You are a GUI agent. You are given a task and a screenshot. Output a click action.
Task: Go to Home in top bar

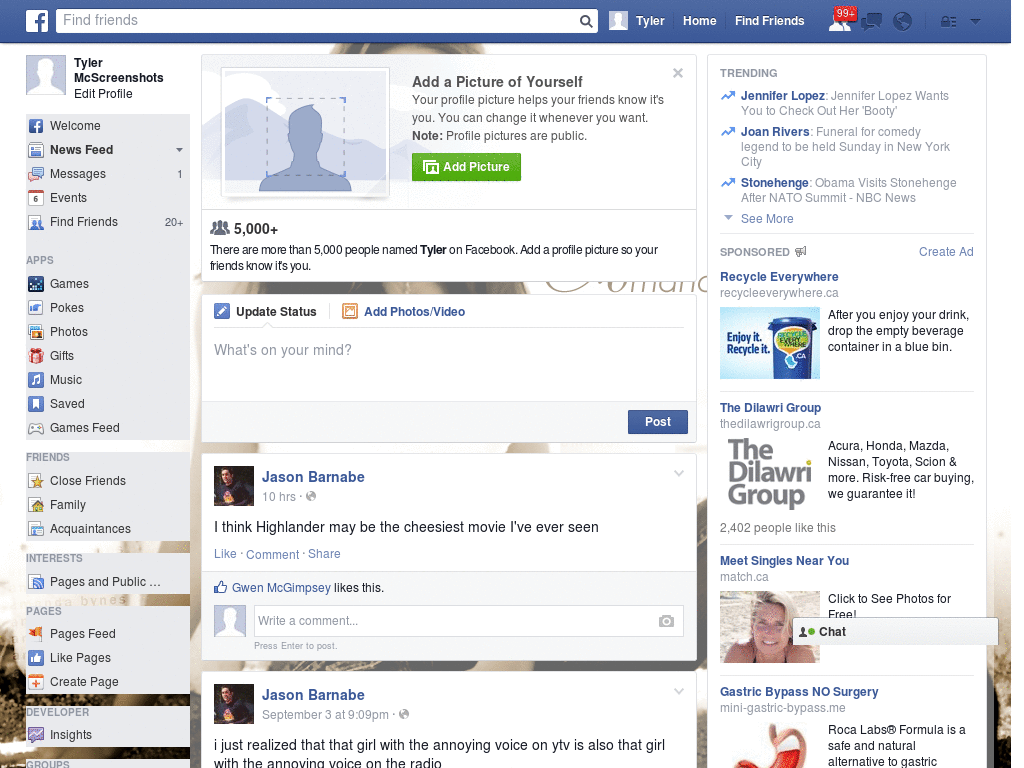699,21
